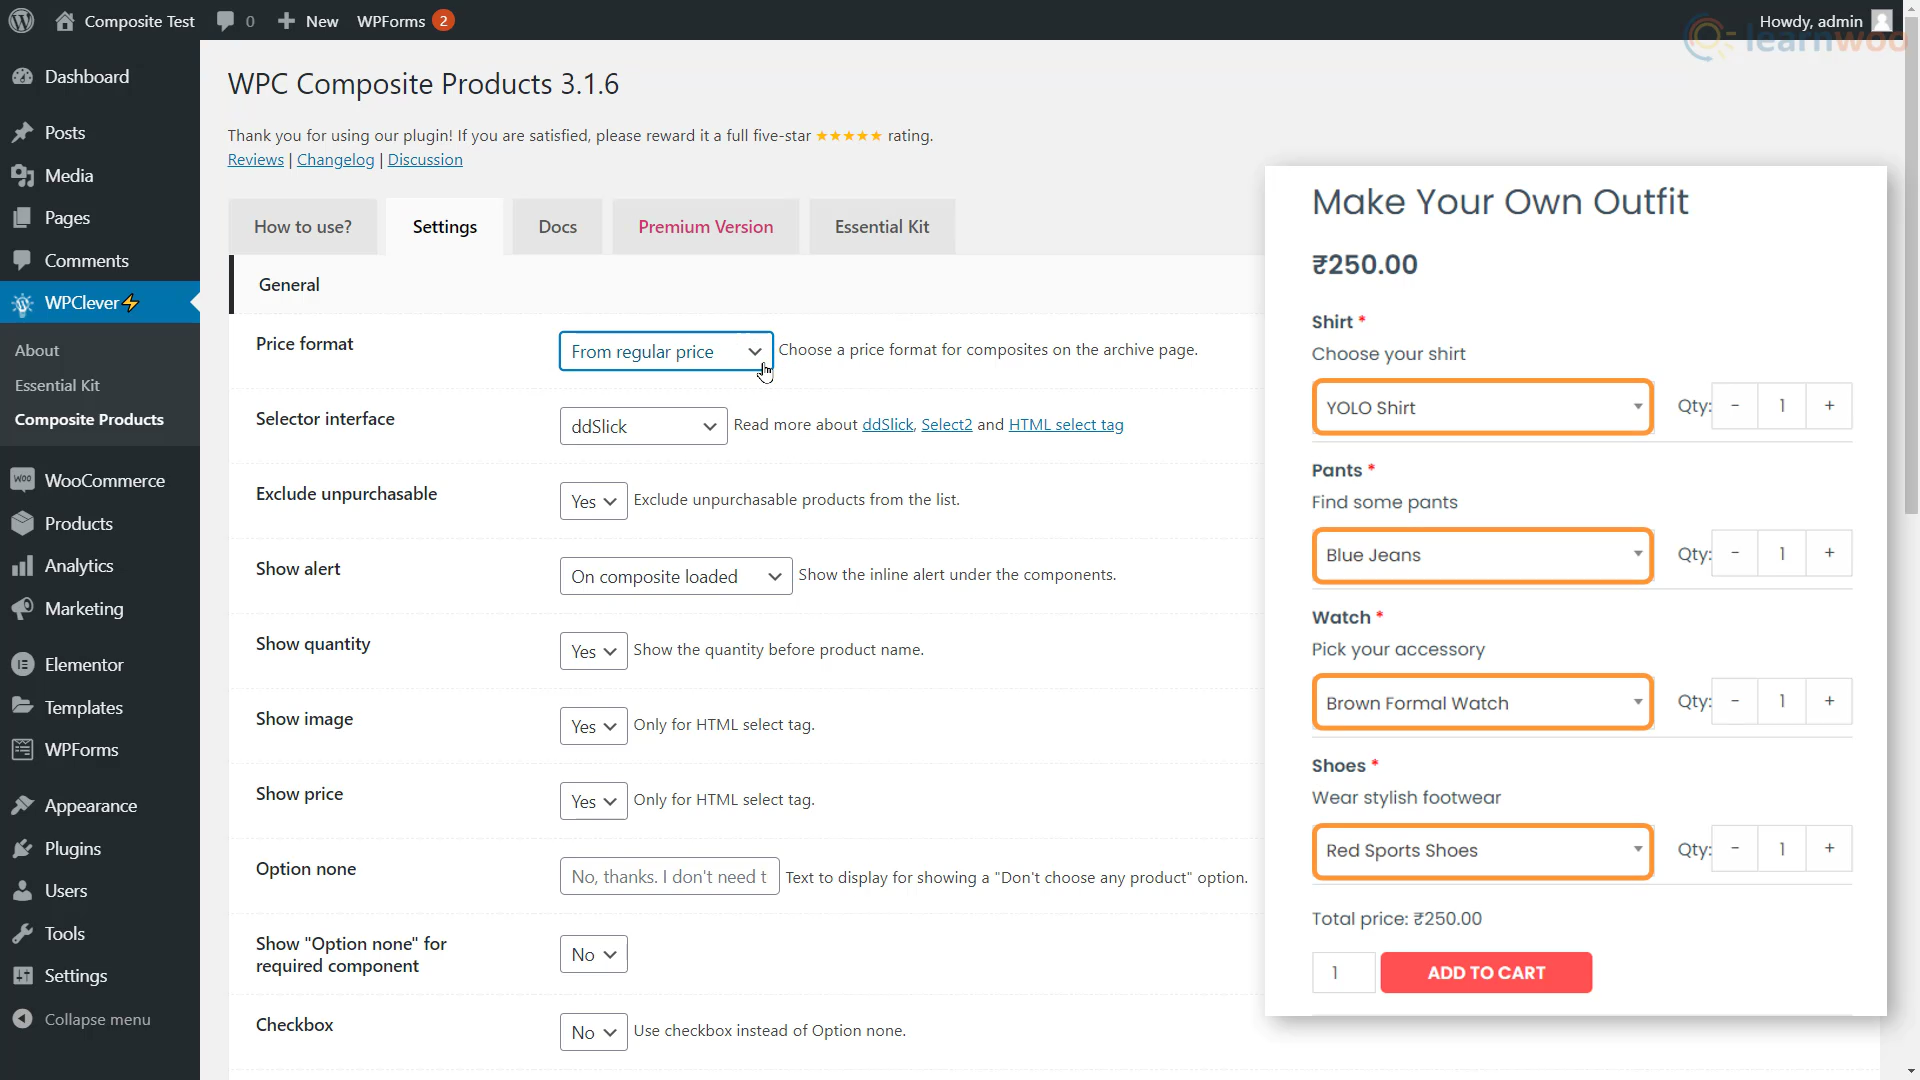Click the Appearance brush icon
This screenshot has height=1080, width=1920.
(22, 806)
